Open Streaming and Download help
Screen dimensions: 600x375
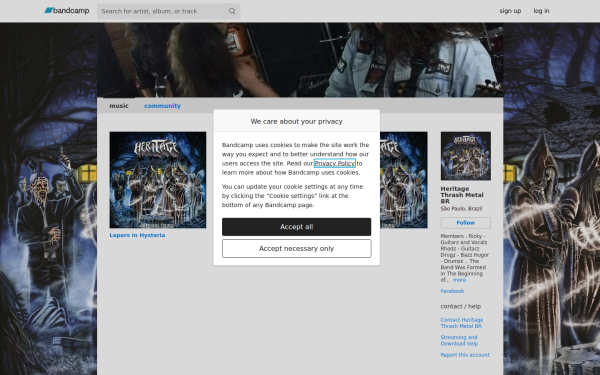(x=459, y=341)
